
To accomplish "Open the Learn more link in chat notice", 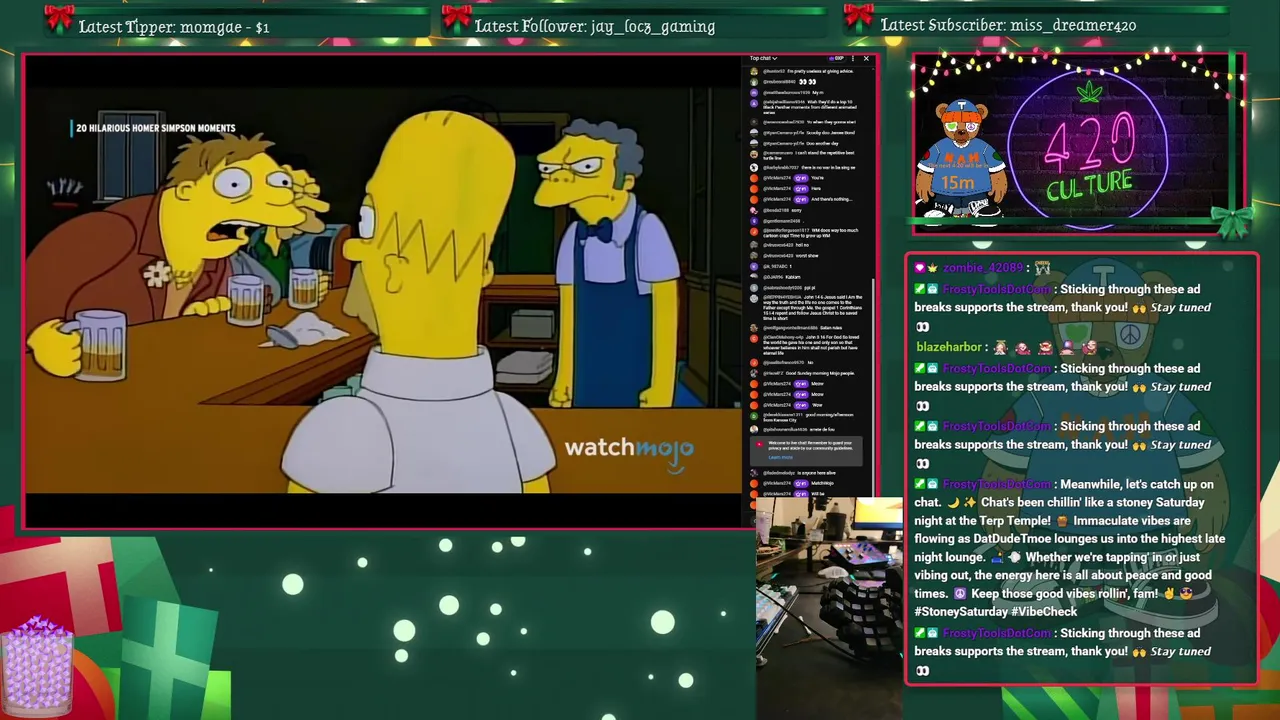I will point(780,457).
